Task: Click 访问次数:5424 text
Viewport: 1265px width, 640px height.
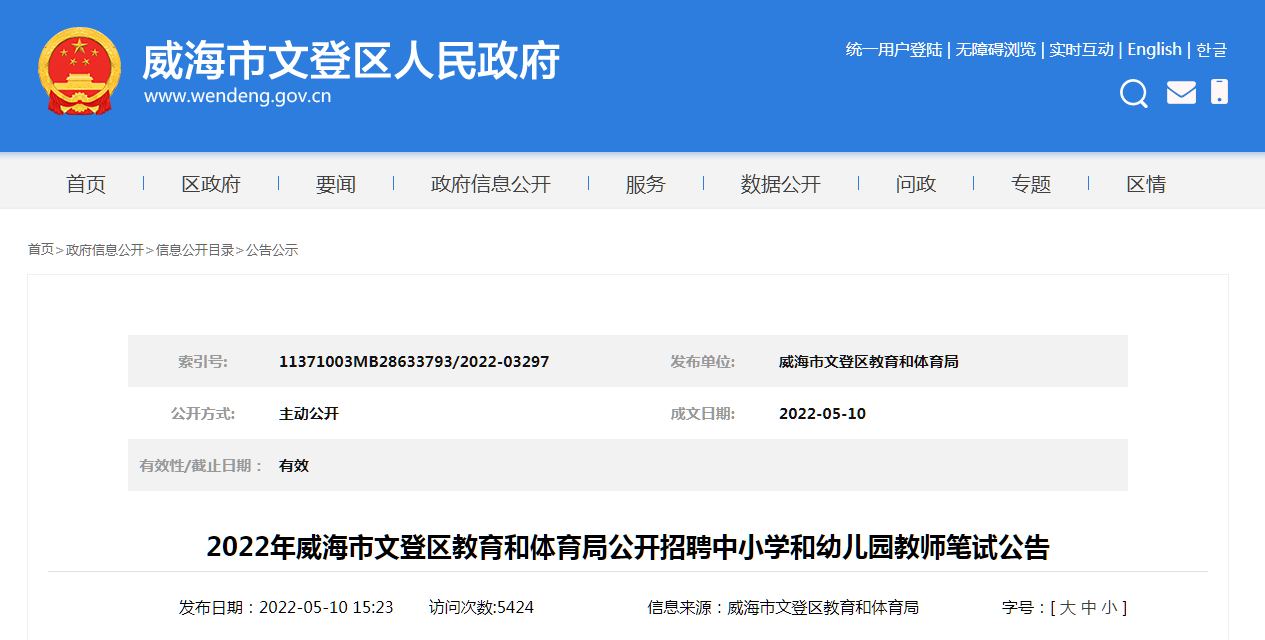Action: 481,607
